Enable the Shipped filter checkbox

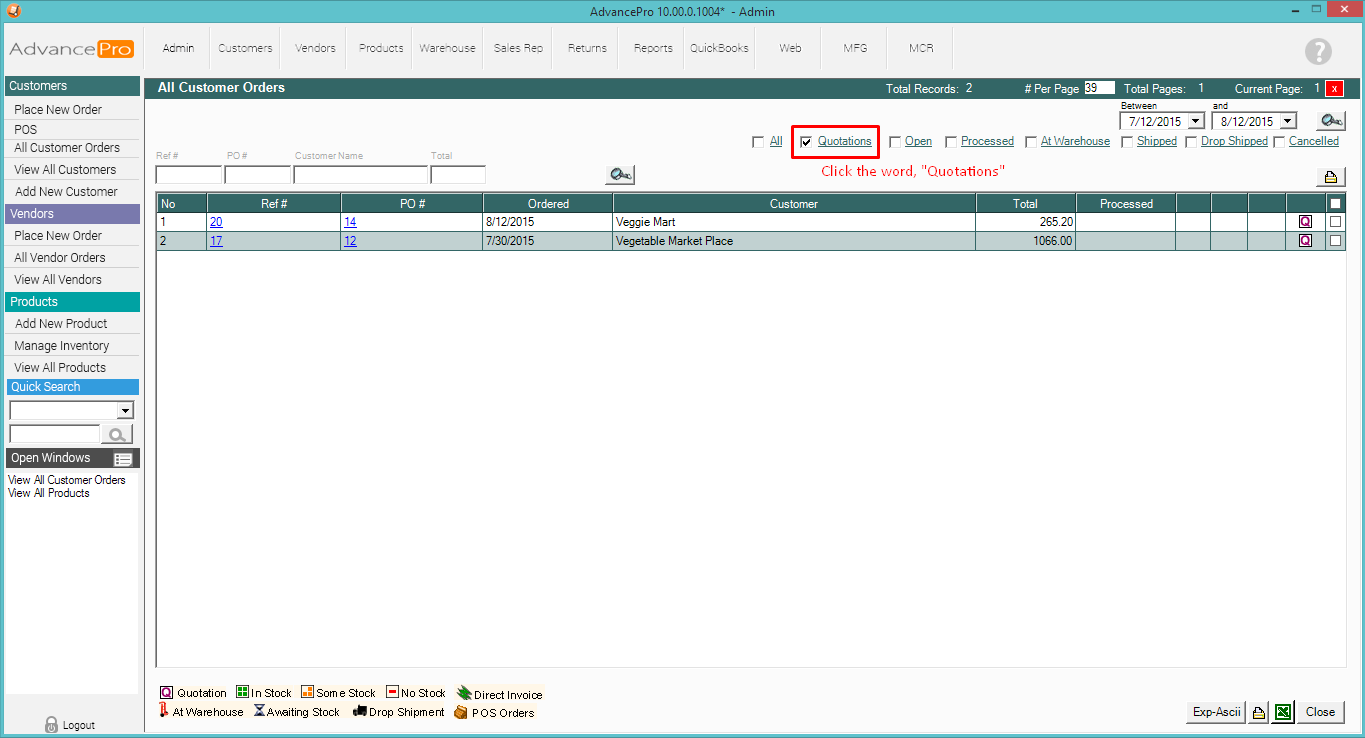point(1127,142)
